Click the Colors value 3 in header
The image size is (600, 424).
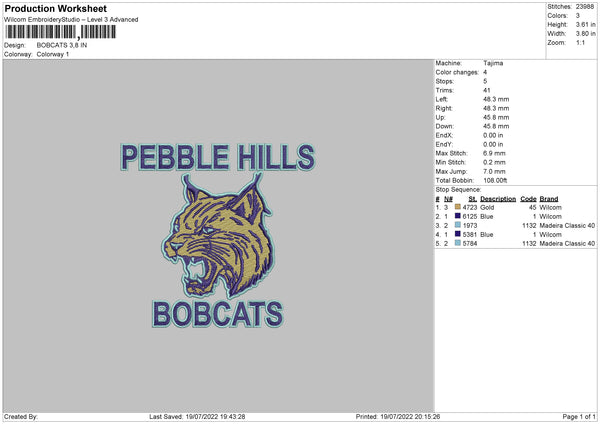(578, 16)
